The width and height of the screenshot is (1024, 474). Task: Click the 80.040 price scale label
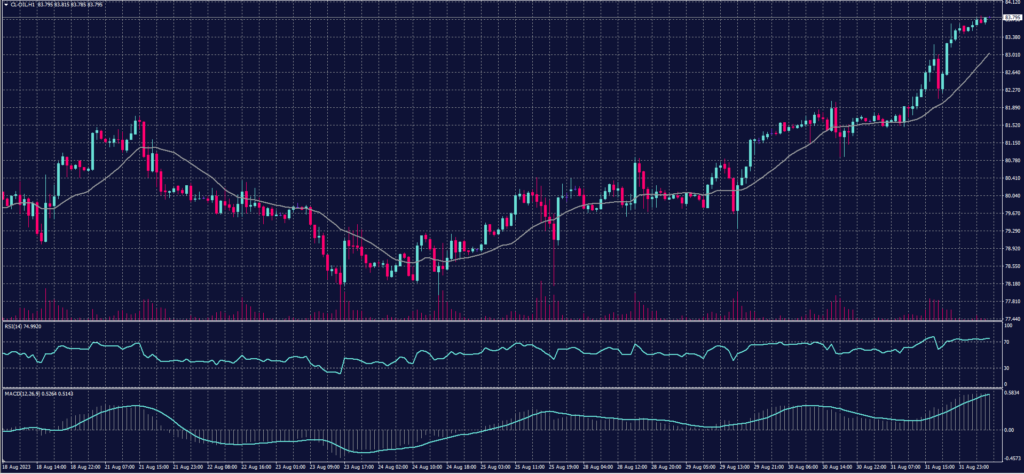[1010, 195]
